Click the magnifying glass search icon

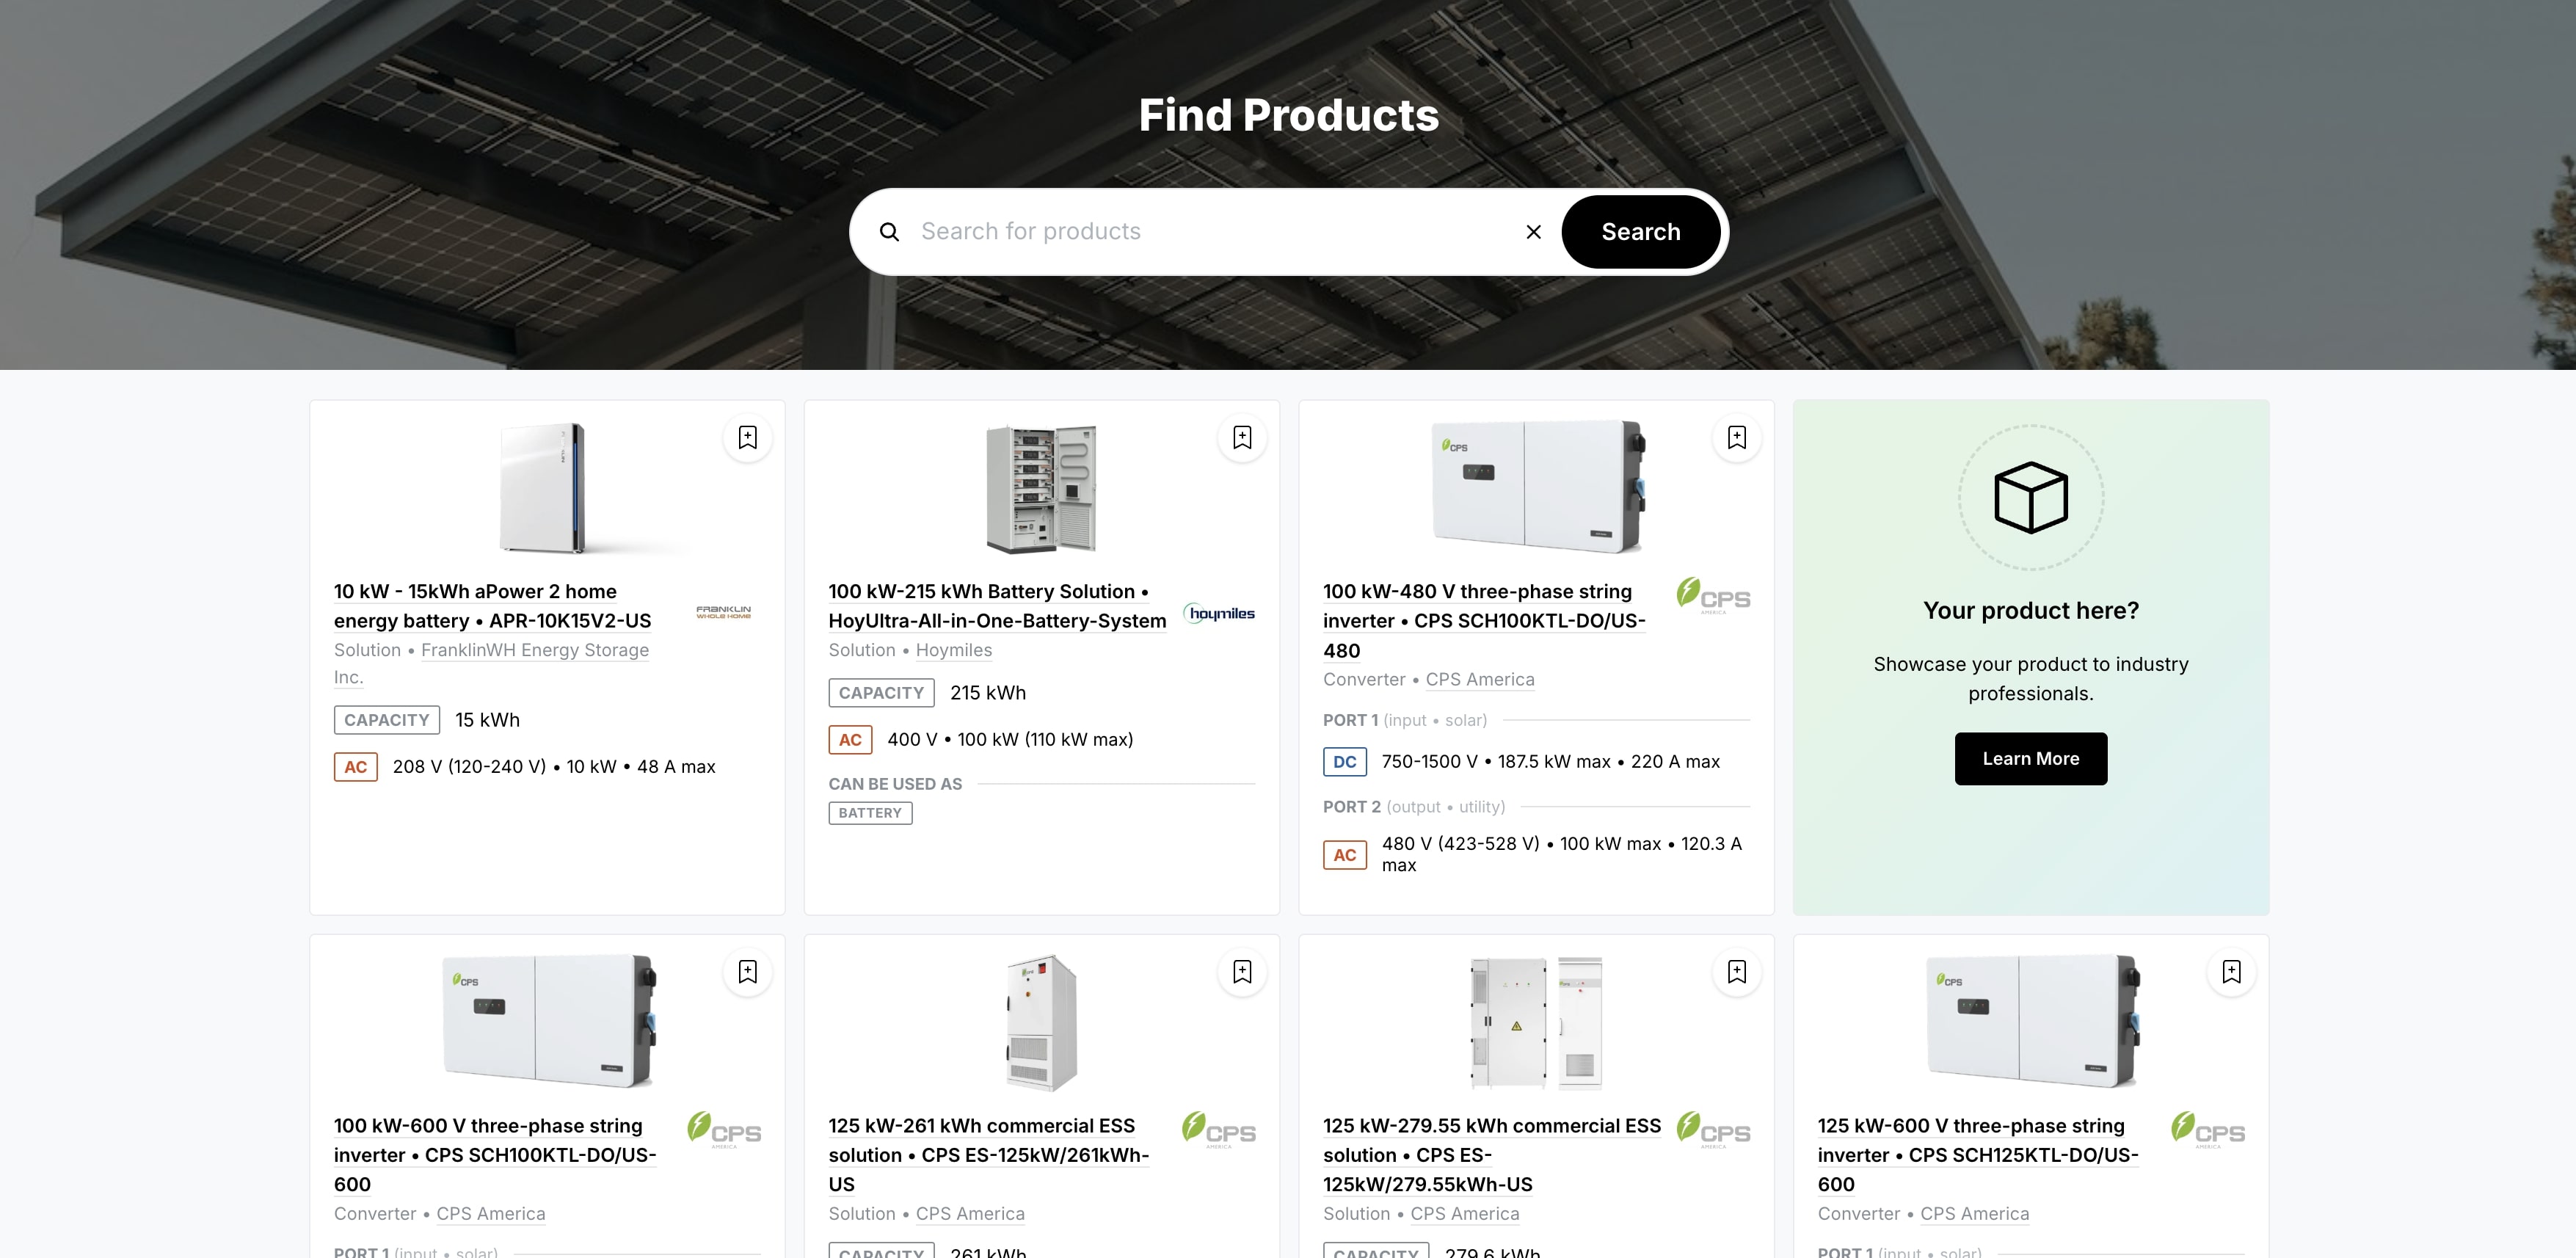889,232
